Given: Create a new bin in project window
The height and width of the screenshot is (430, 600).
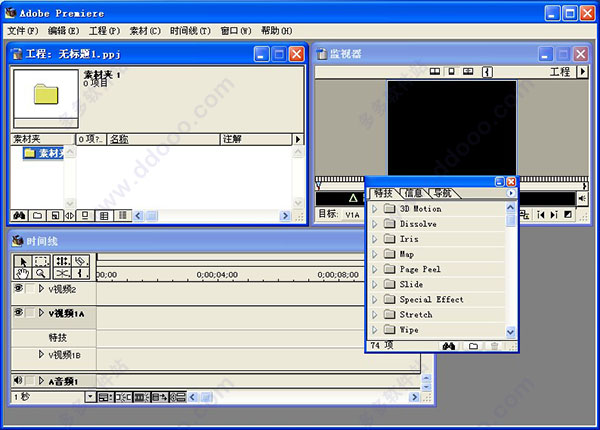Looking at the screenshot, I should pyautogui.click(x=37, y=216).
